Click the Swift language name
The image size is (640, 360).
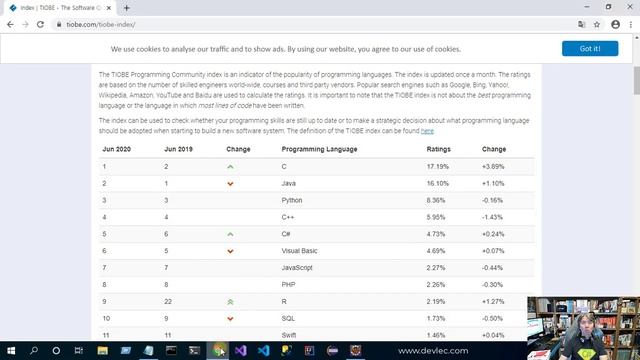tap(289, 335)
